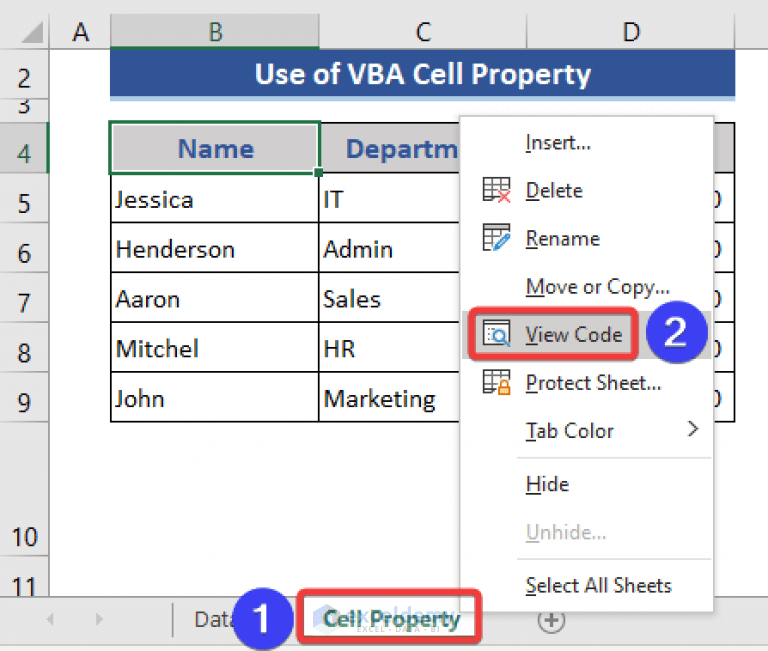768x651 pixels.
Task: Click the Protect Sheet lock icon
Action: 496,382
